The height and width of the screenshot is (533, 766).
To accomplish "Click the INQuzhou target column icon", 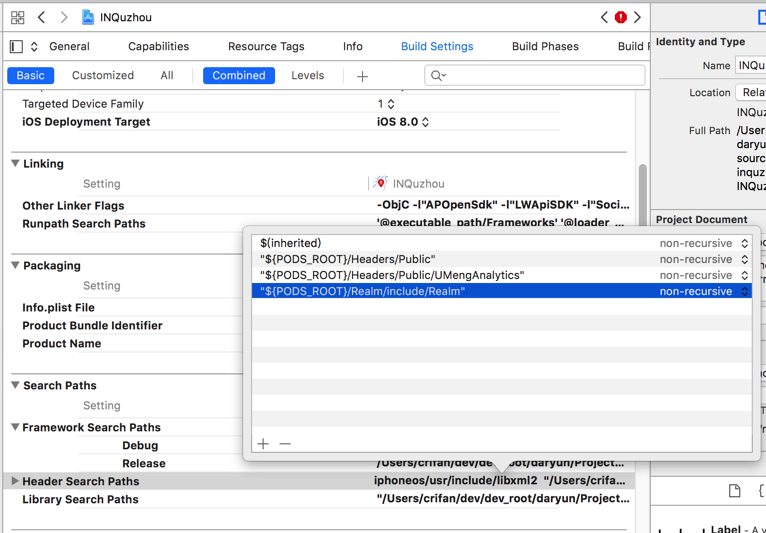I will click(381, 184).
